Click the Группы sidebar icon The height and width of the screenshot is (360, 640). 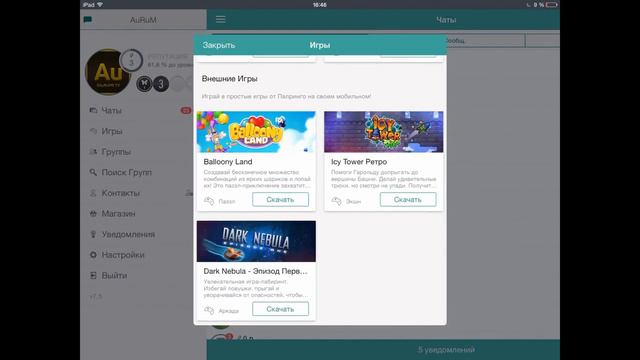[93, 151]
